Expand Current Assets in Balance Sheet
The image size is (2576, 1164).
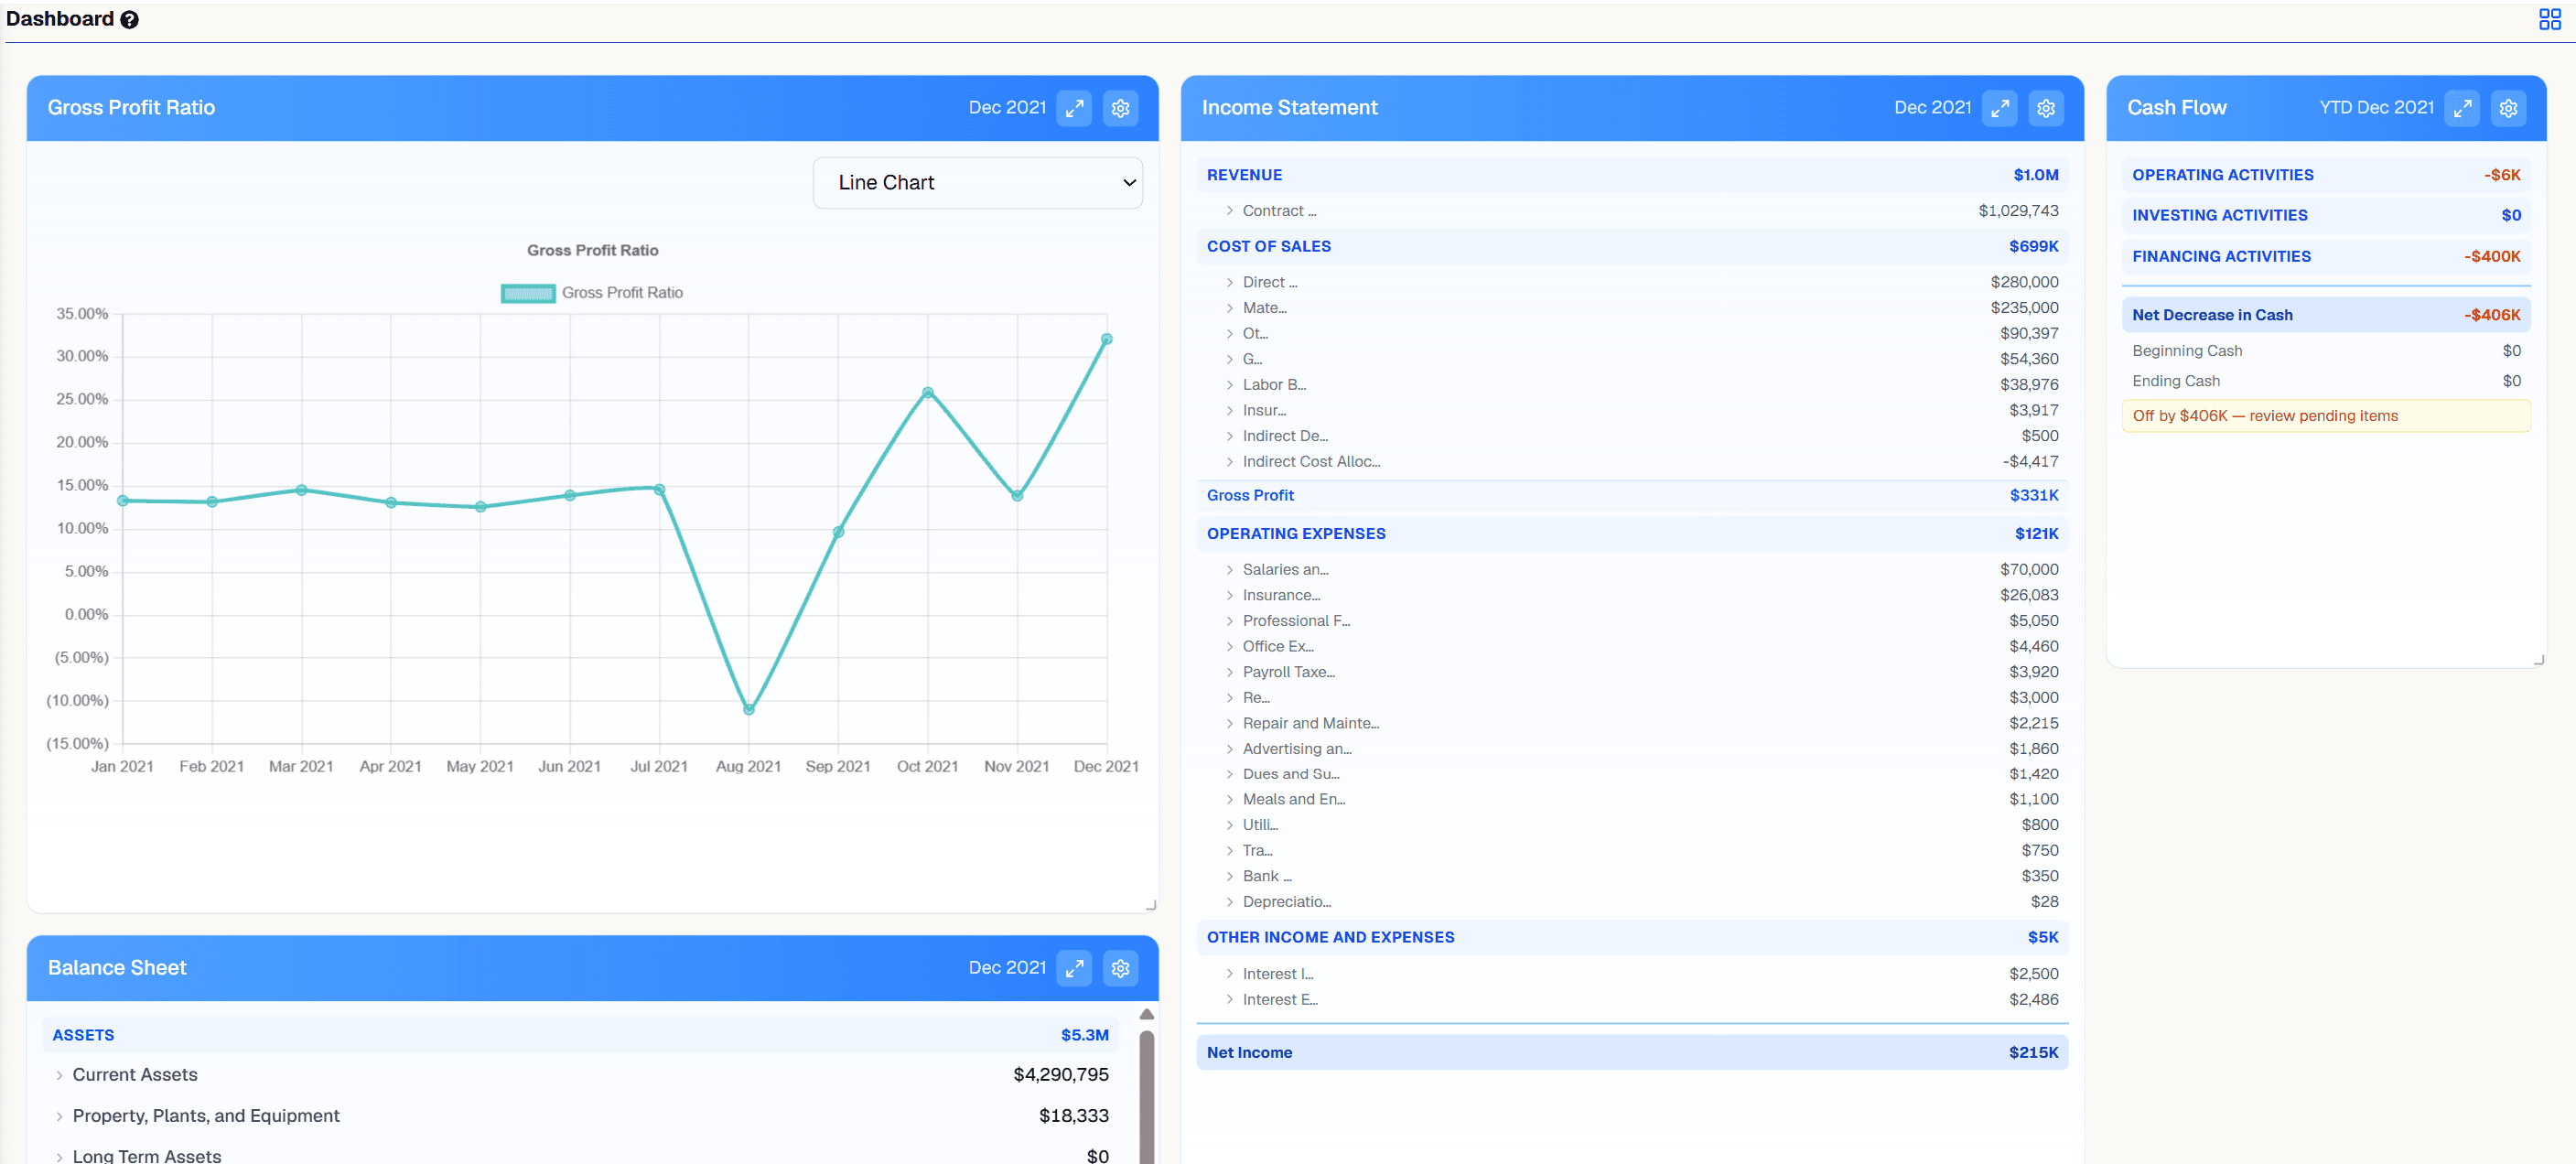[59, 1075]
